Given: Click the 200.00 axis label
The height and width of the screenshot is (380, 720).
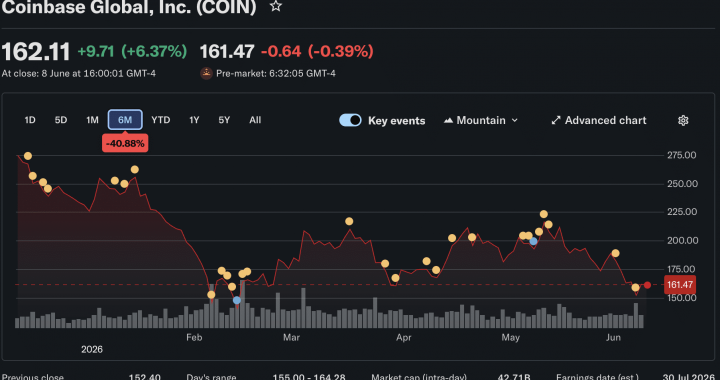Looking at the screenshot, I should [682, 240].
